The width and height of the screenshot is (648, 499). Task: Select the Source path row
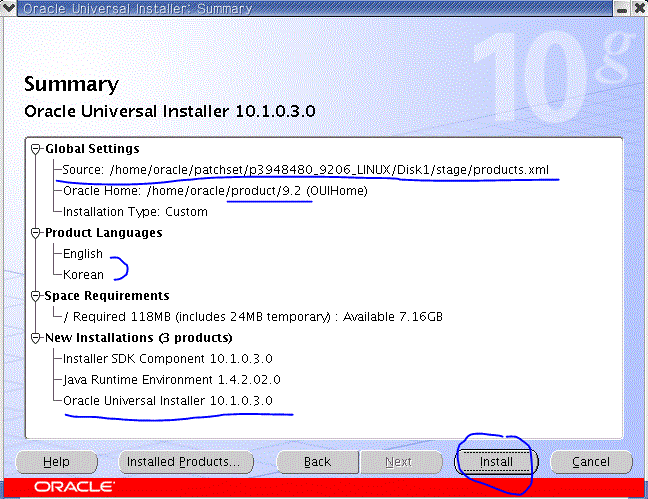(x=306, y=170)
